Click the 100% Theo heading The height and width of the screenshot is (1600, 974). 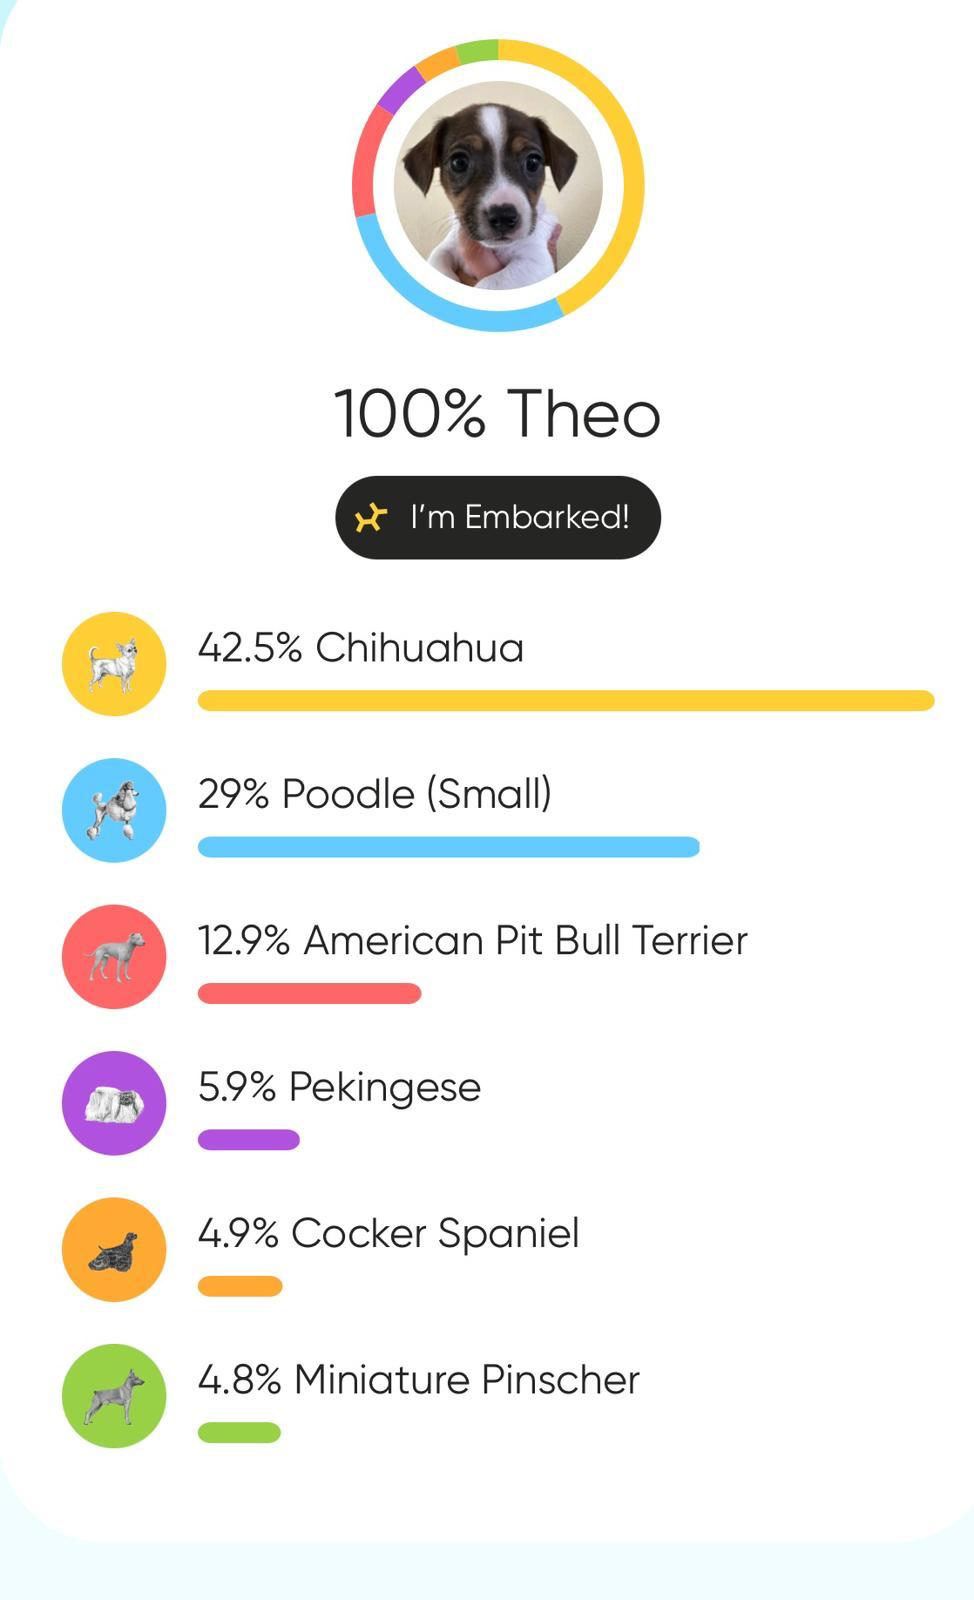tap(497, 414)
